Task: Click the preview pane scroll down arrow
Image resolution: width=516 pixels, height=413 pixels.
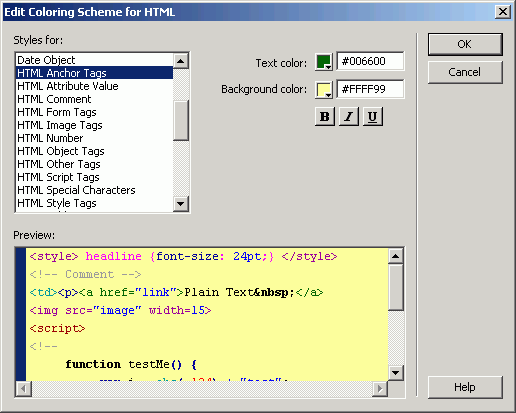Action: (396, 373)
